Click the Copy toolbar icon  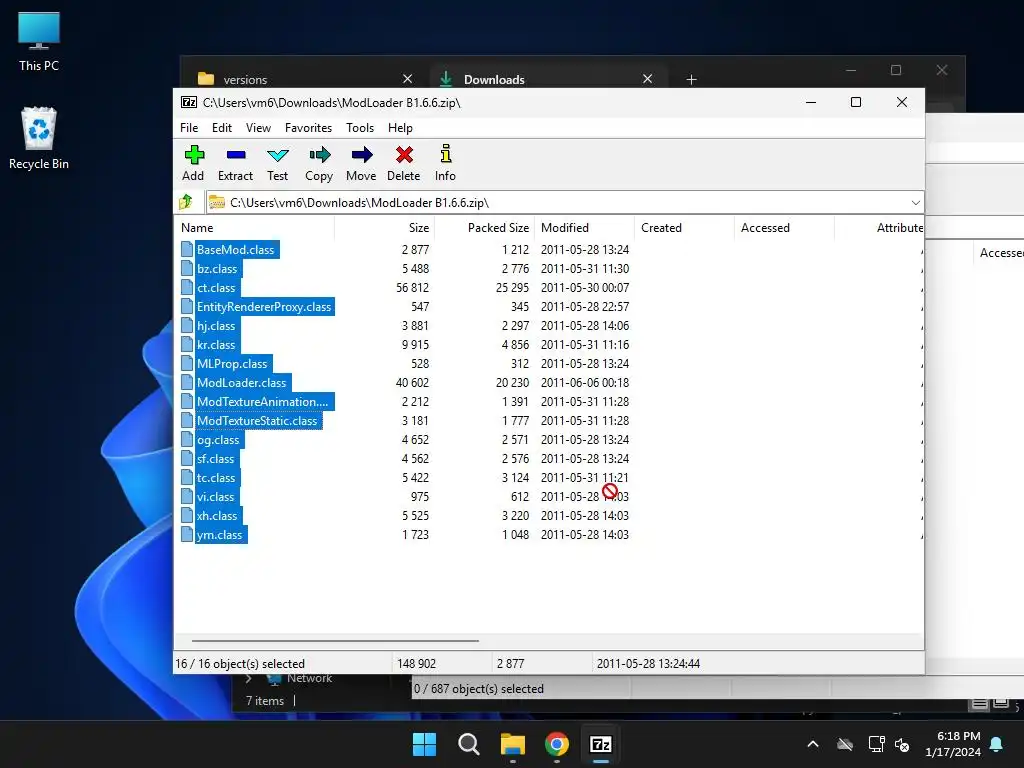(319, 155)
